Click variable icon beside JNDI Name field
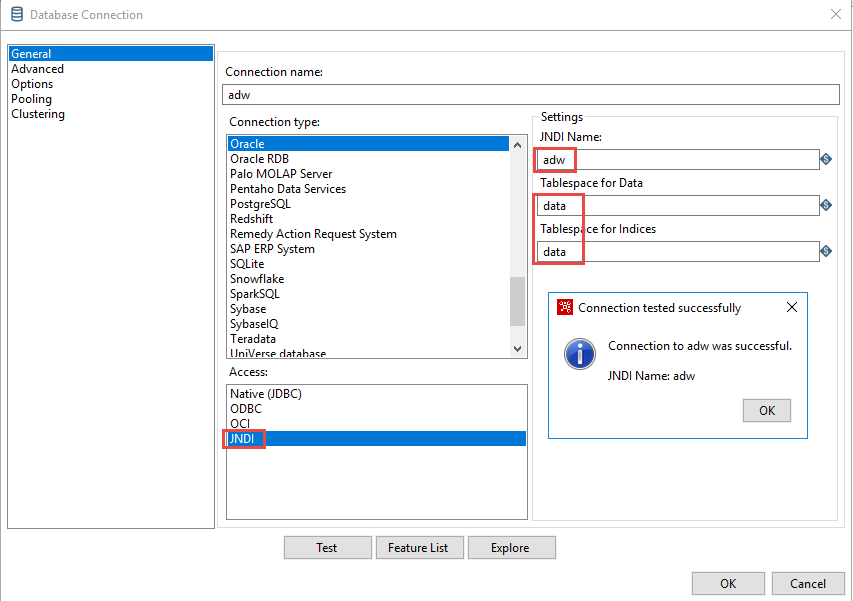 [x=826, y=160]
